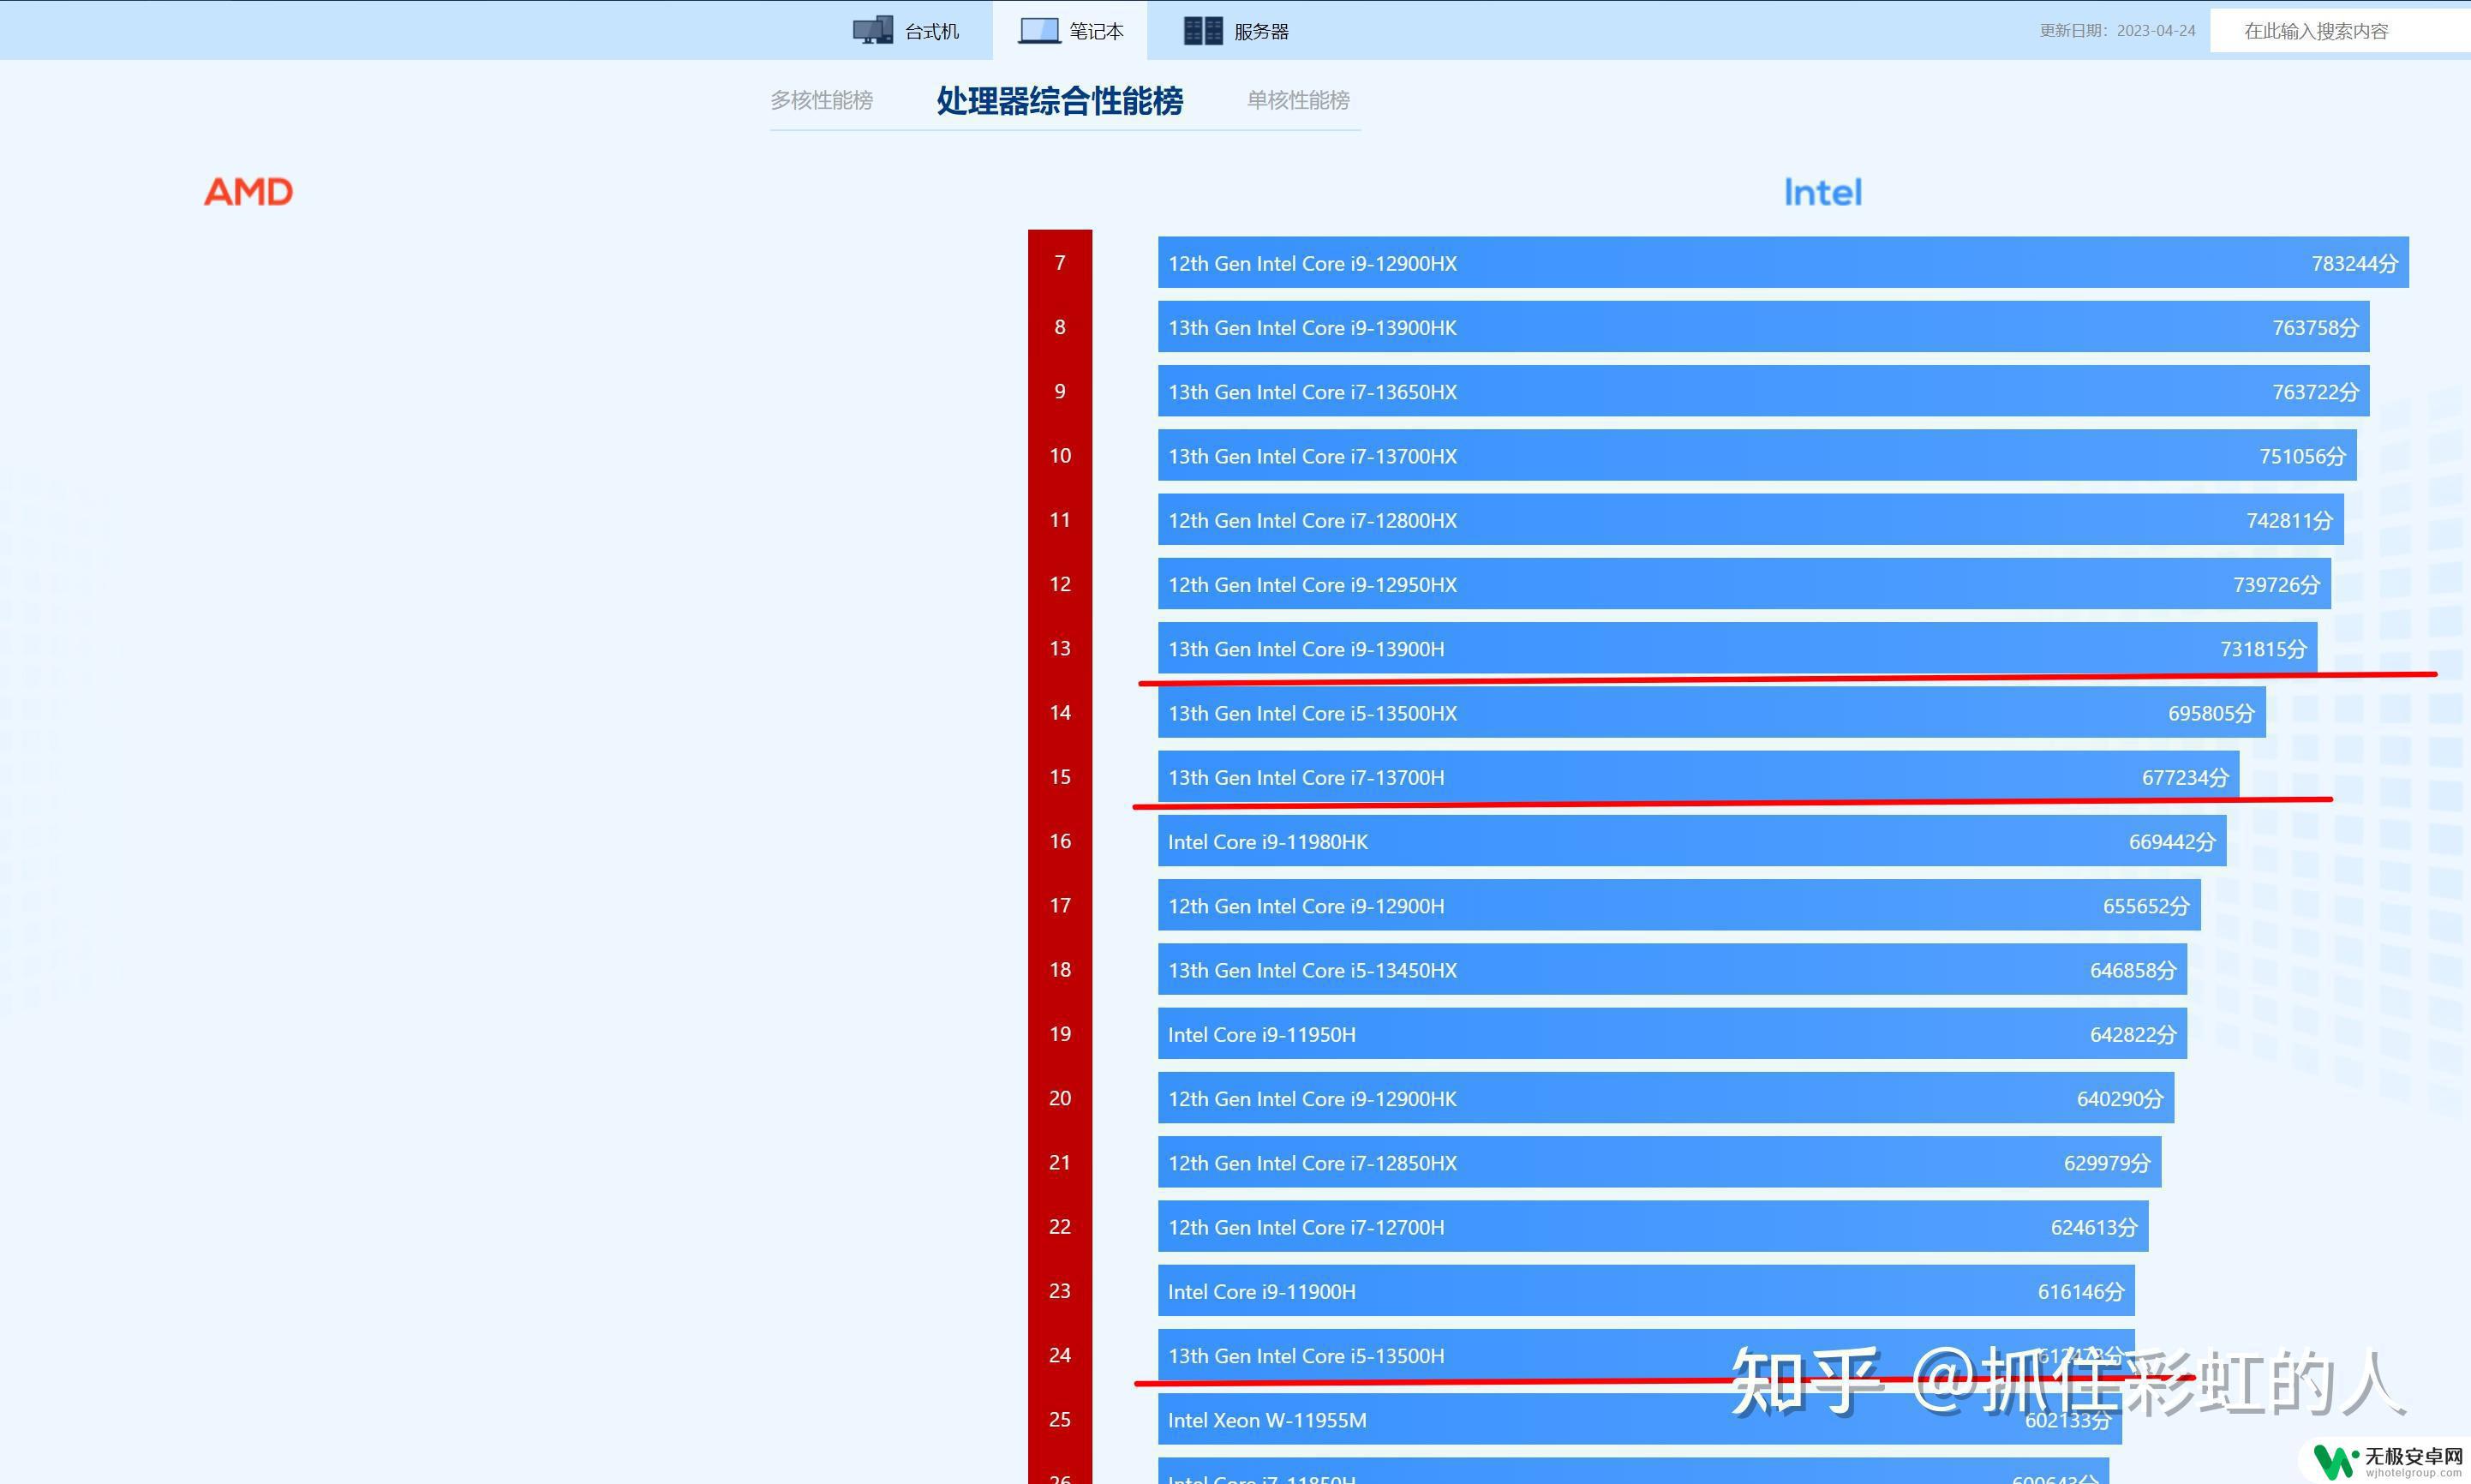Image resolution: width=2471 pixels, height=1484 pixels.
Task: Click the server rack icon
Action: click(1202, 31)
